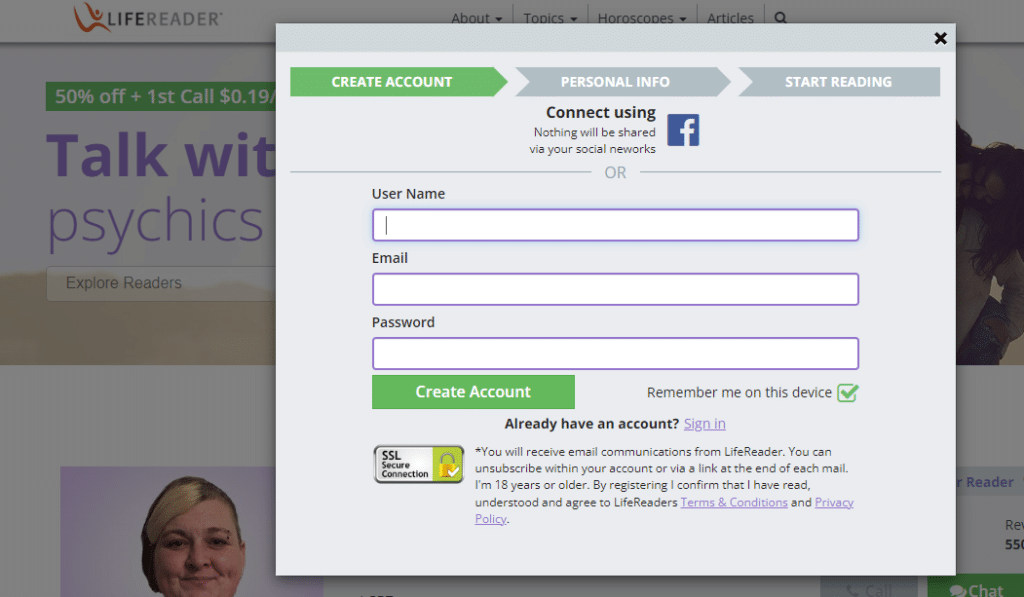Click the green Create Account button
Viewport: 1024px width, 597px height.
(x=473, y=392)
